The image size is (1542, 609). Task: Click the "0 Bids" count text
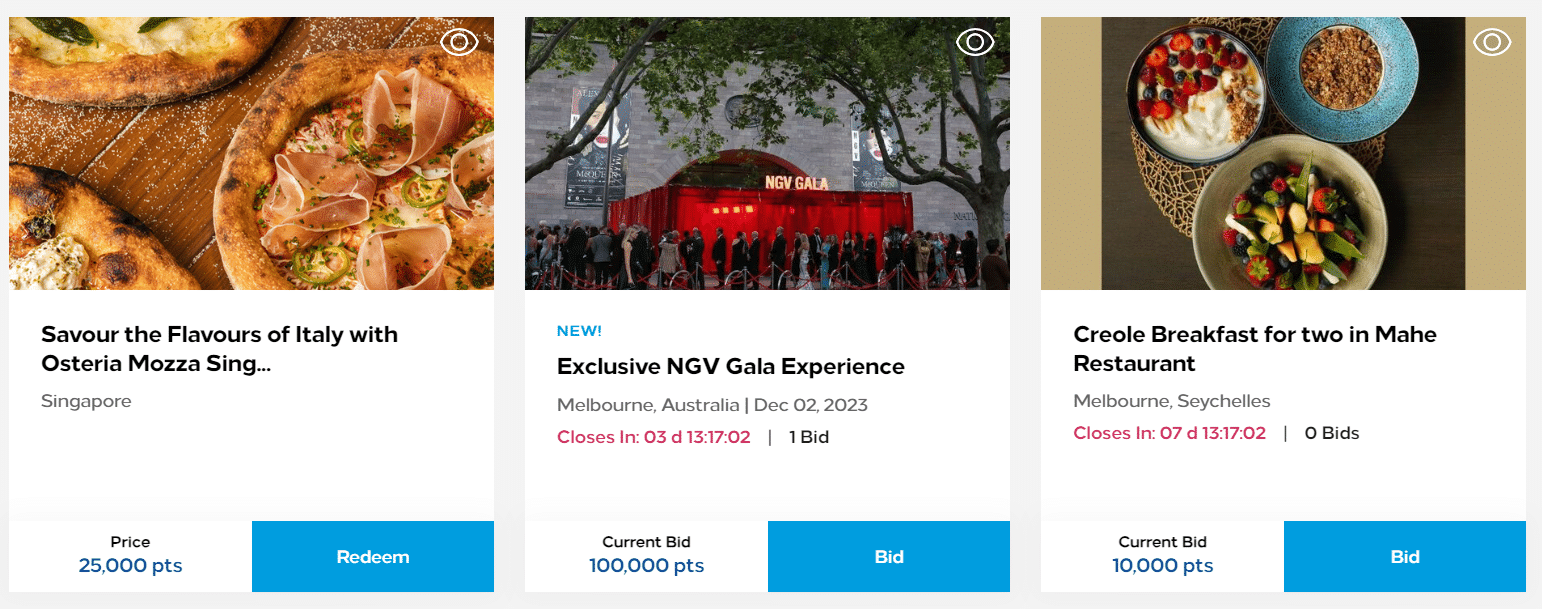pyautogui.click(x=1331, y=433)
